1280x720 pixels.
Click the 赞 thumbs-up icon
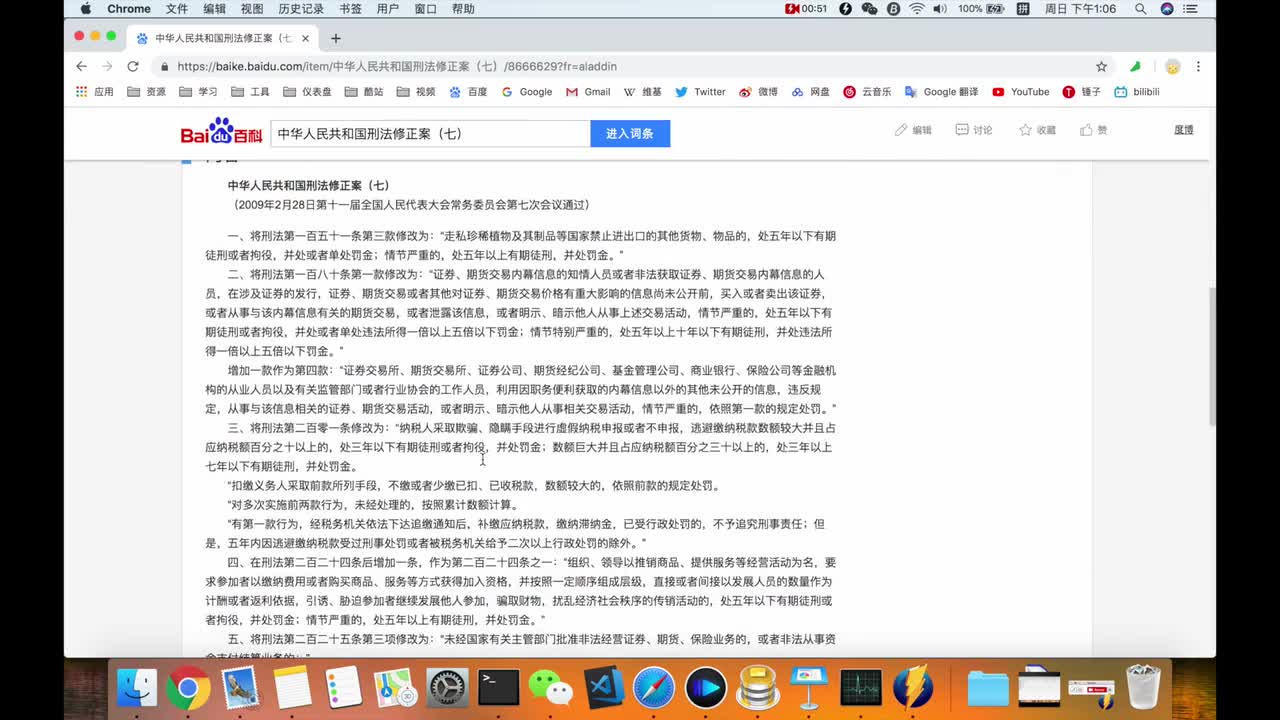(x=1086, y=130)
